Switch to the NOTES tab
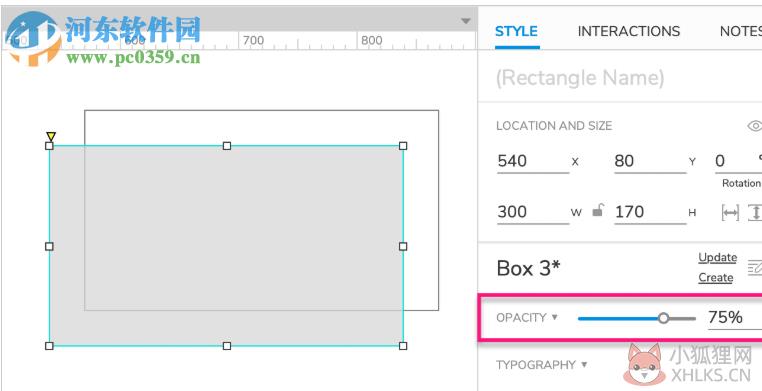The image size is (762, 391). [741, 31]
